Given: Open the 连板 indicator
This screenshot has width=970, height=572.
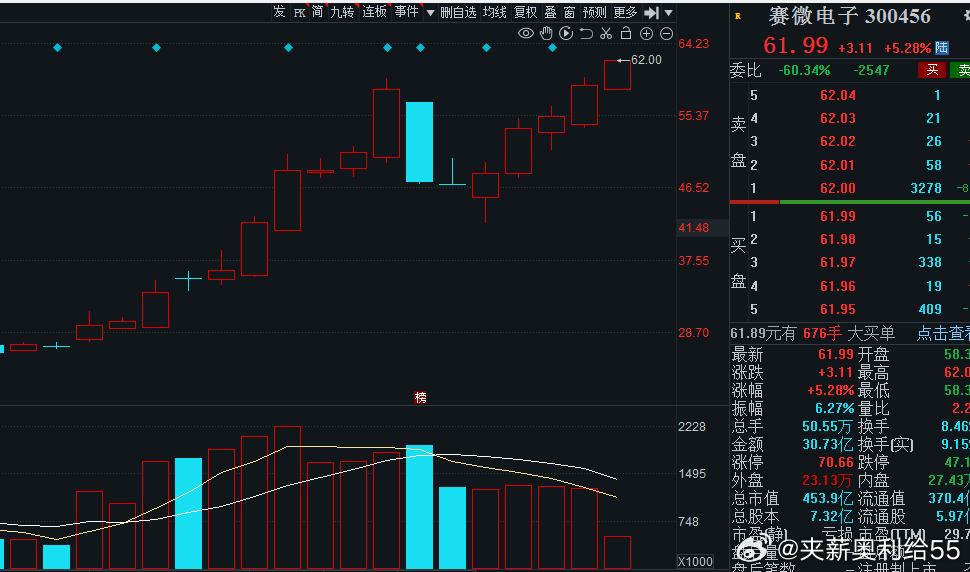Looking at the screenshot, I should pyautogui.click(x=374, y=12).
